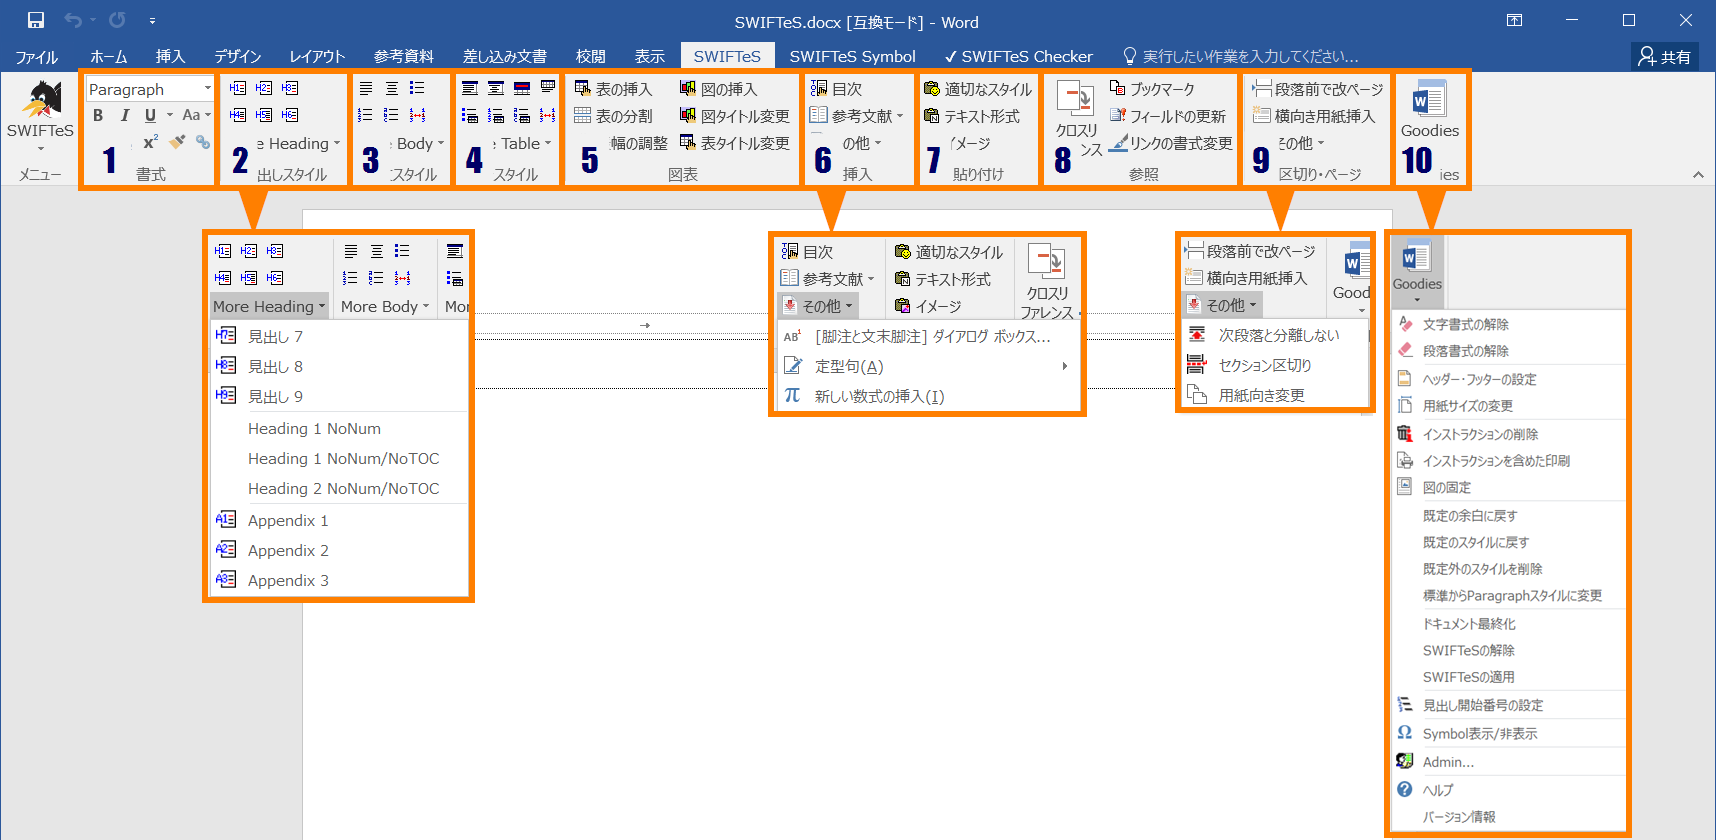The width and height of the screenshot is (1716, 840).
Task: Click リンクの書式変更
Action: tap(1171, 143)
